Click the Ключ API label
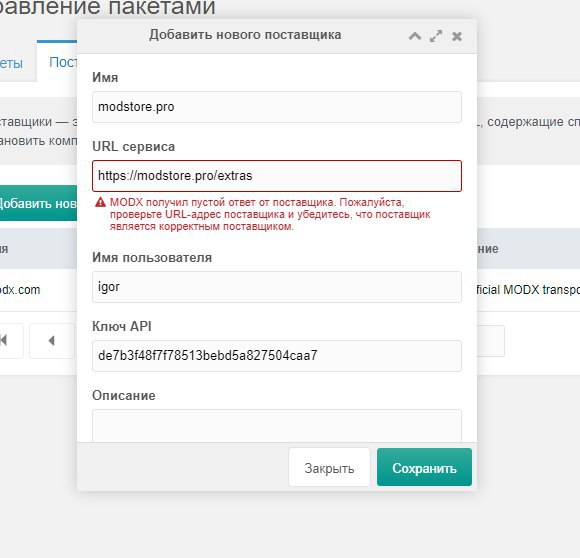Image resolution: width=580 pixels, height=558 pixels. point(122,326)
